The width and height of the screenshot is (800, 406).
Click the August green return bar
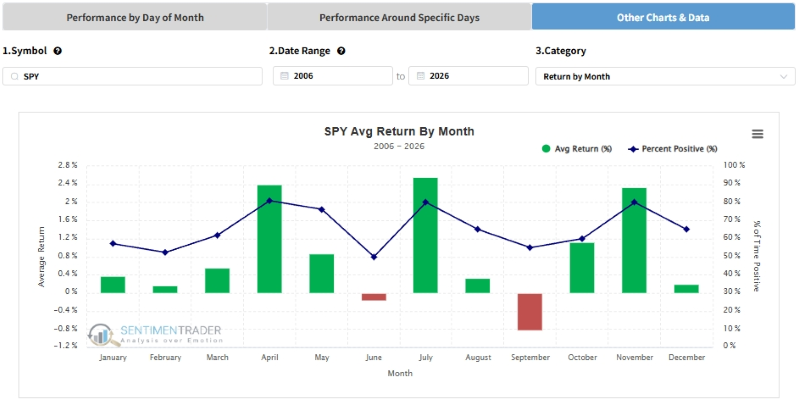[x=478, y=286]
